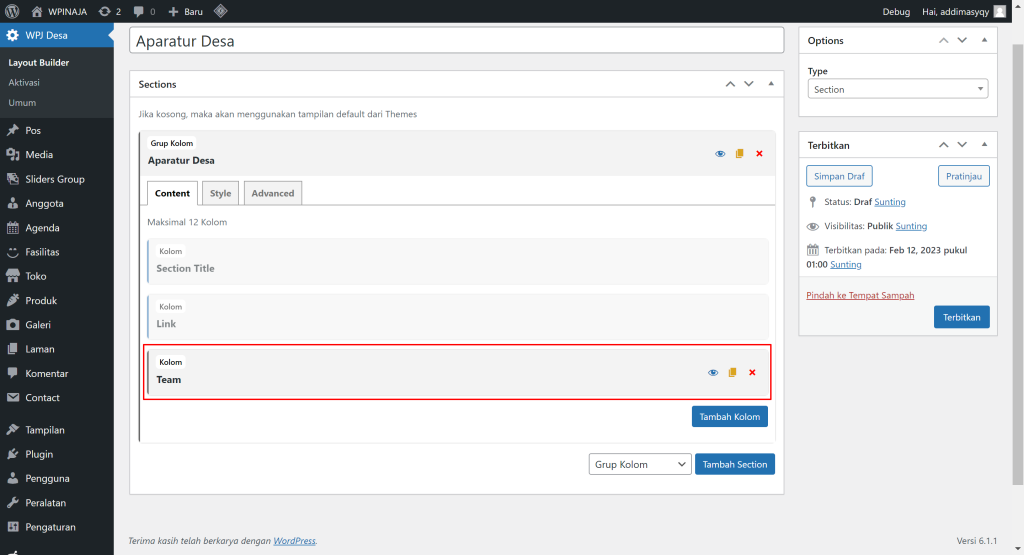Viewport: 1024px width, 555px height.
Task: Duplicate the Aparatur Desa group using copy icon
Action: click(x=739, y=153)
